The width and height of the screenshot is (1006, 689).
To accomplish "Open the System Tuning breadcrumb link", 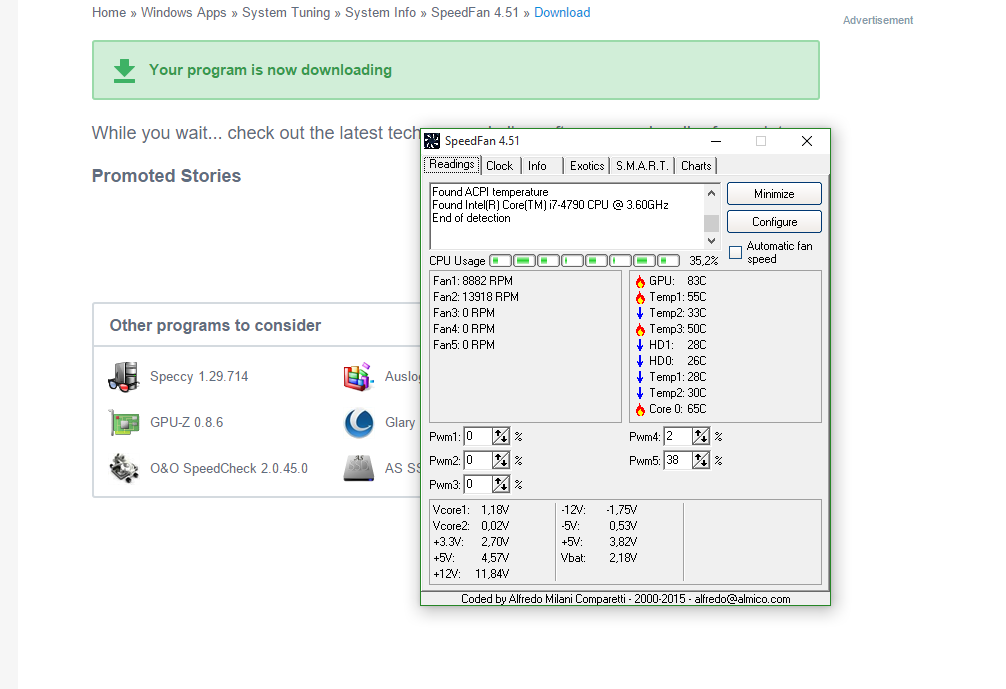I will pos(286,13).
